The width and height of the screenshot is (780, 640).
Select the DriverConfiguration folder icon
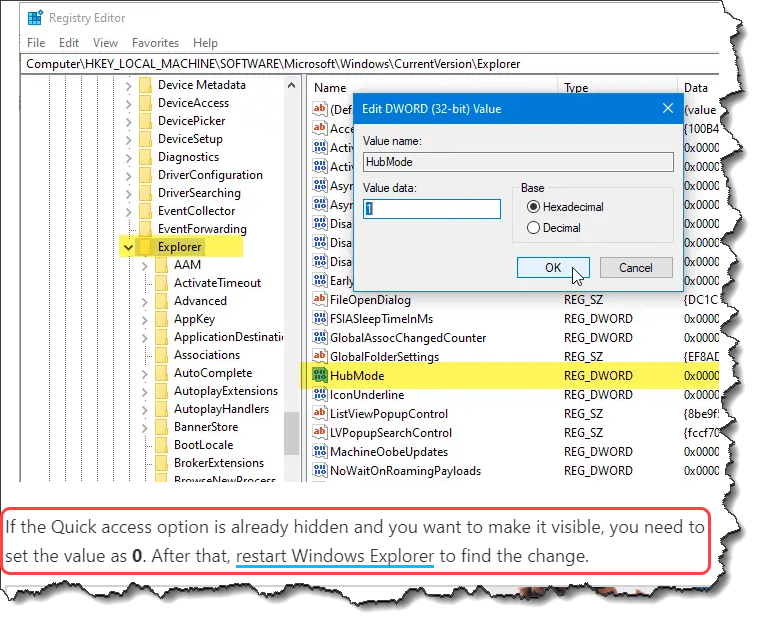(145, 175)
